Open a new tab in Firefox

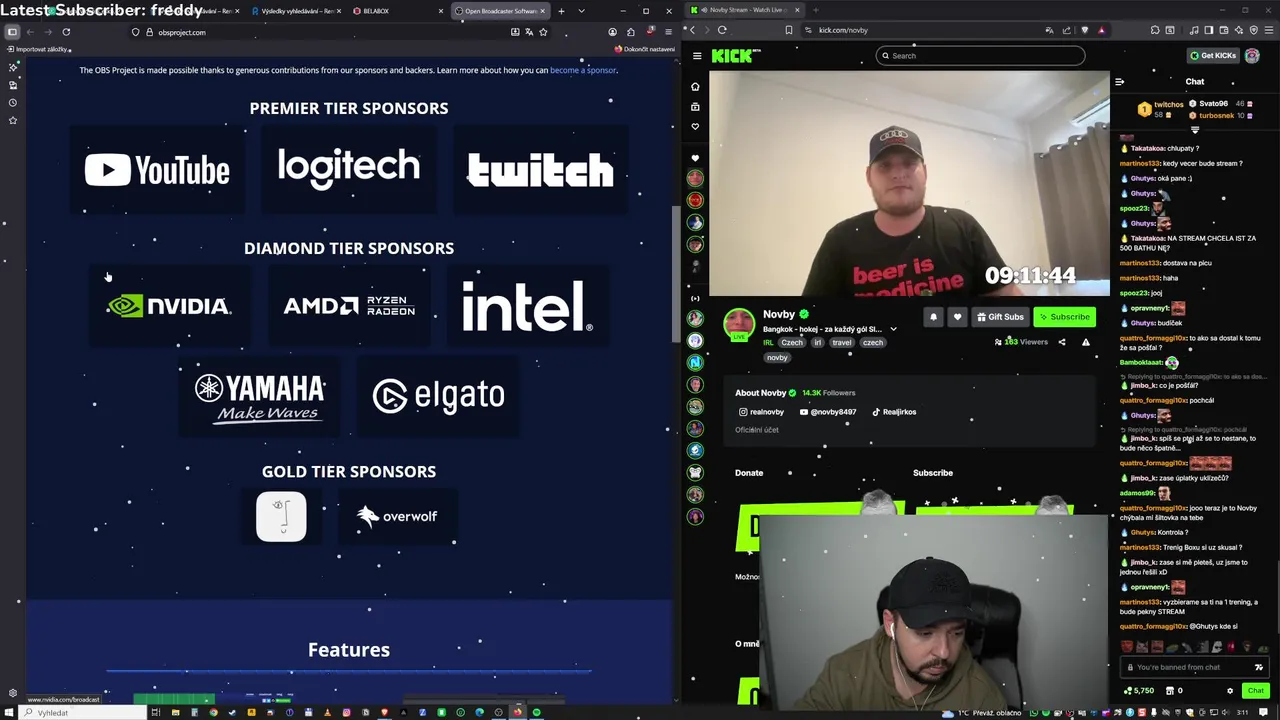pyautogui.click(x=561, y=11)
